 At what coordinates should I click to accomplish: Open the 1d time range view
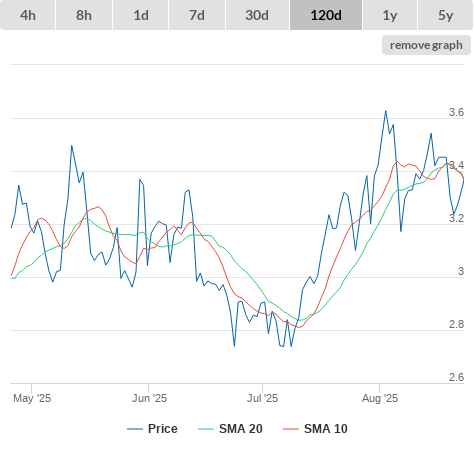(141, 15)
